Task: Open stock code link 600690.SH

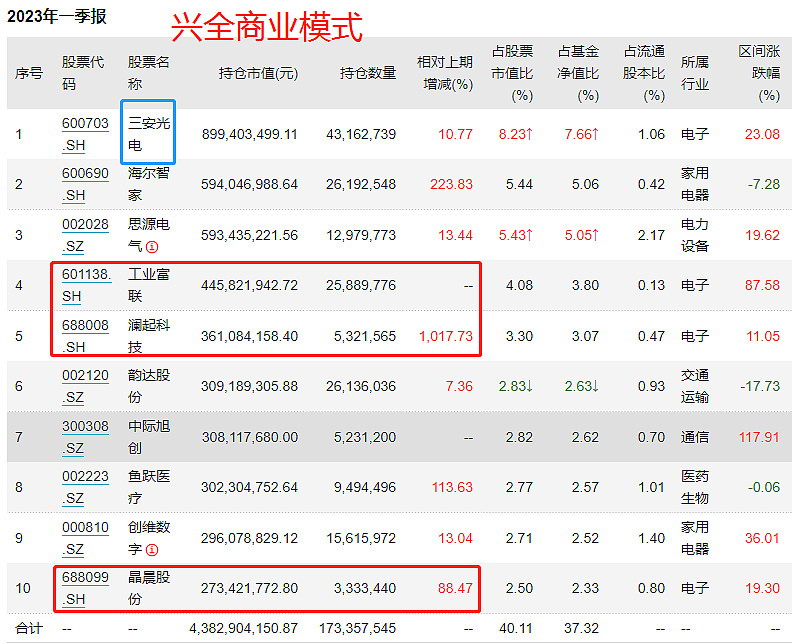Action: click(x=85, y=184)
